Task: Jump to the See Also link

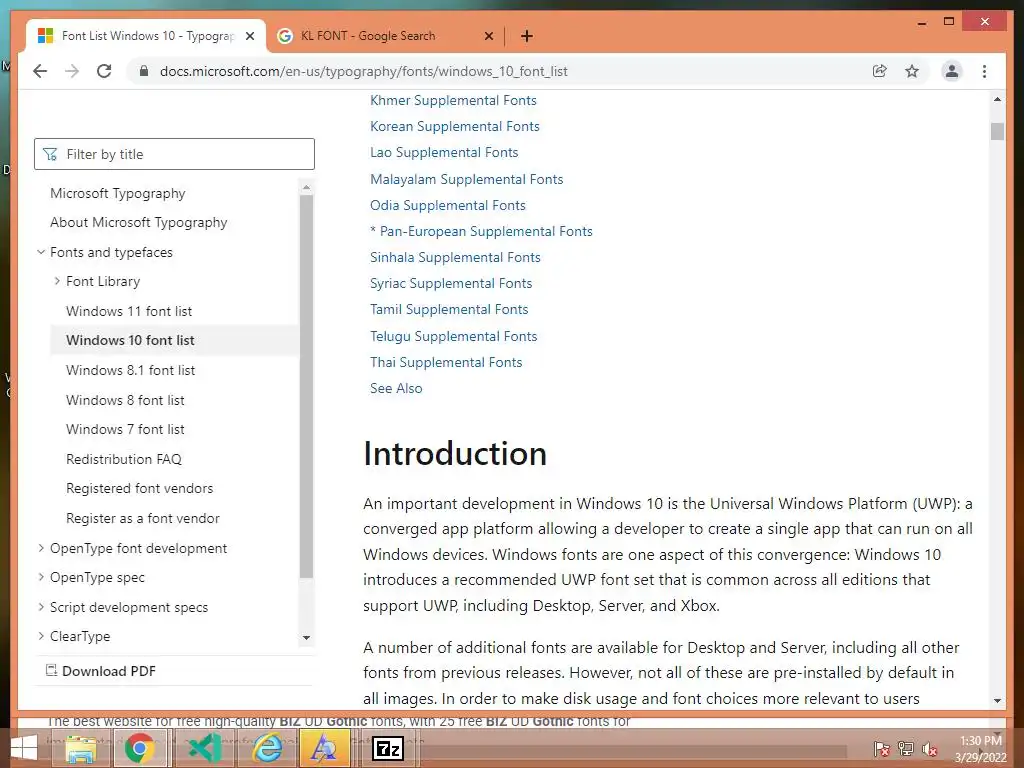Action: coord(396,389)
